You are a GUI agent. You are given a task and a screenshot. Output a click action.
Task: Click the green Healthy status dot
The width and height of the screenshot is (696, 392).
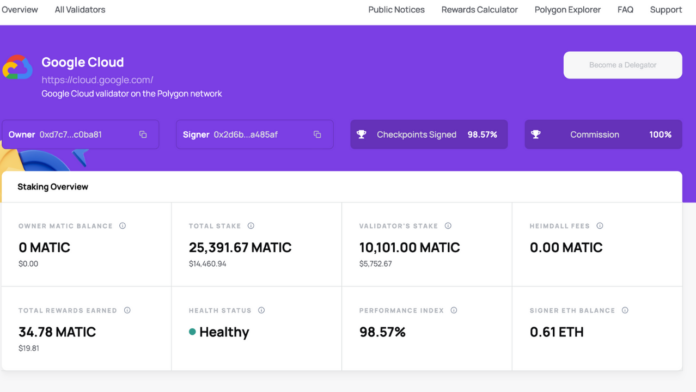click(192, 332)
